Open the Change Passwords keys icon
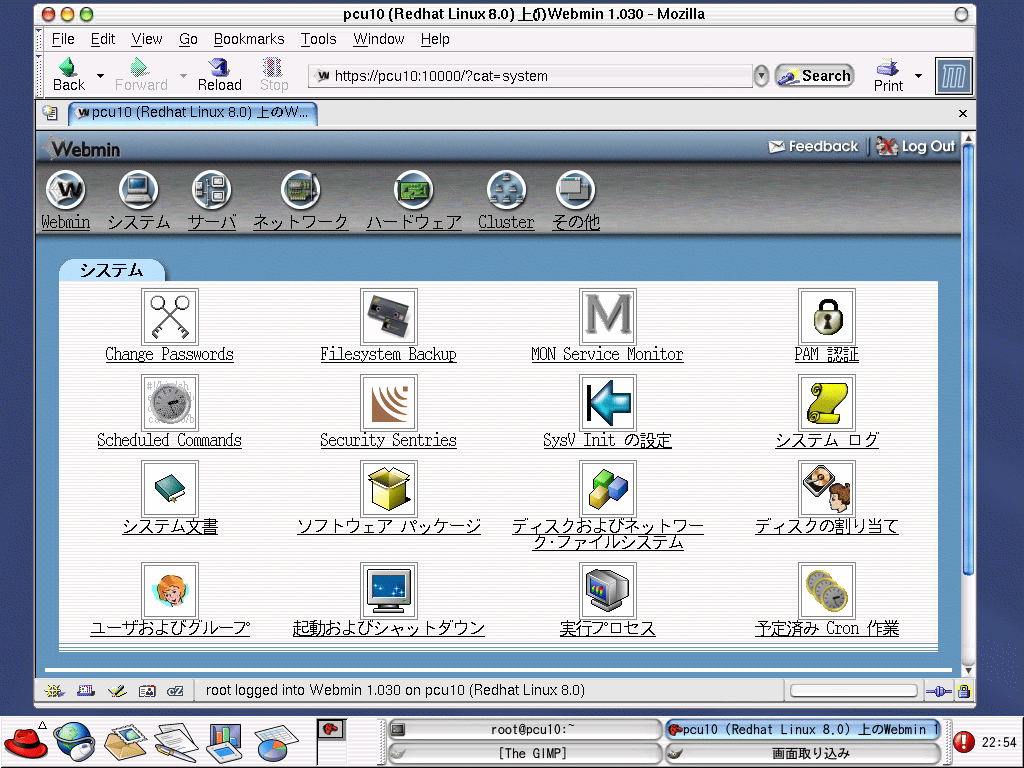 click(170, 317)
